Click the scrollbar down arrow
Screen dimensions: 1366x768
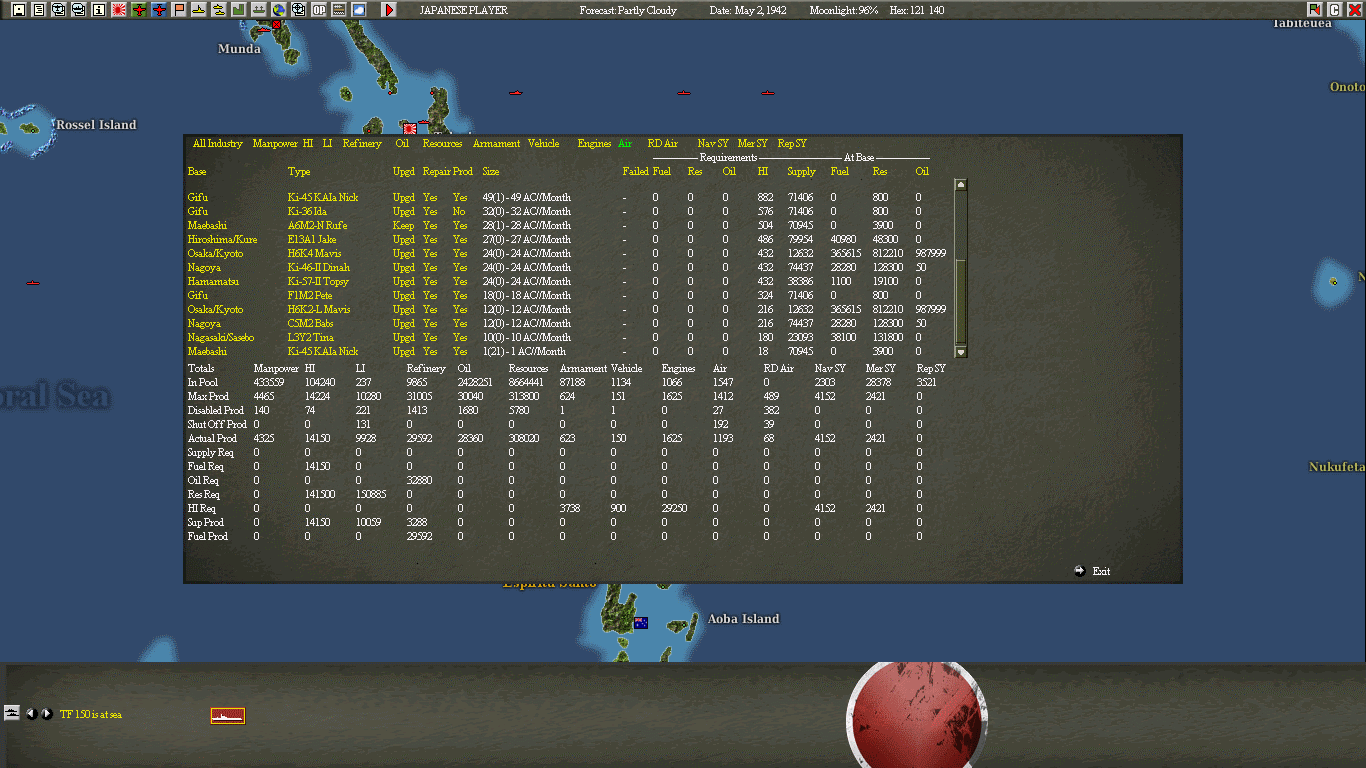tap(960, 351)
